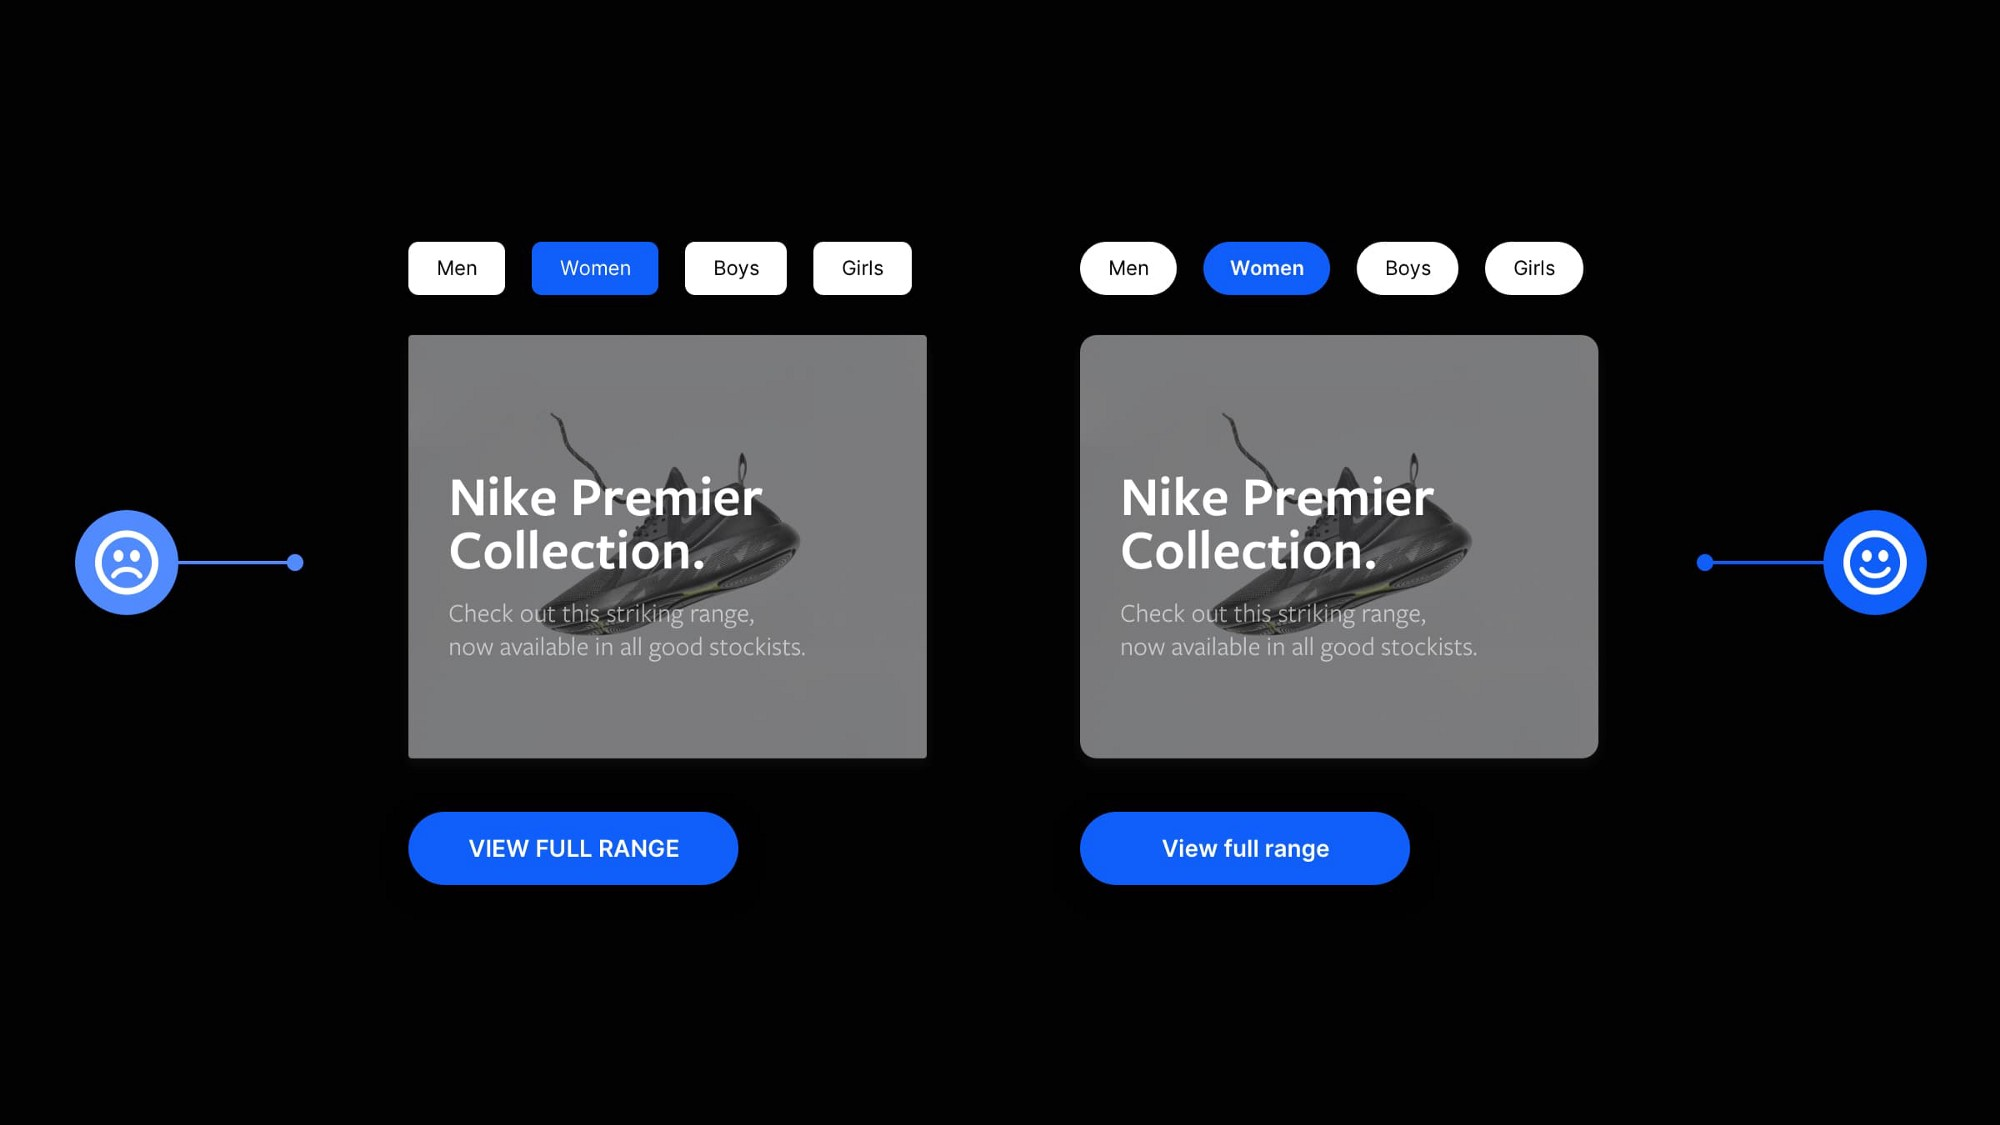Drag the left sentiment rating slider

[293, 562]
